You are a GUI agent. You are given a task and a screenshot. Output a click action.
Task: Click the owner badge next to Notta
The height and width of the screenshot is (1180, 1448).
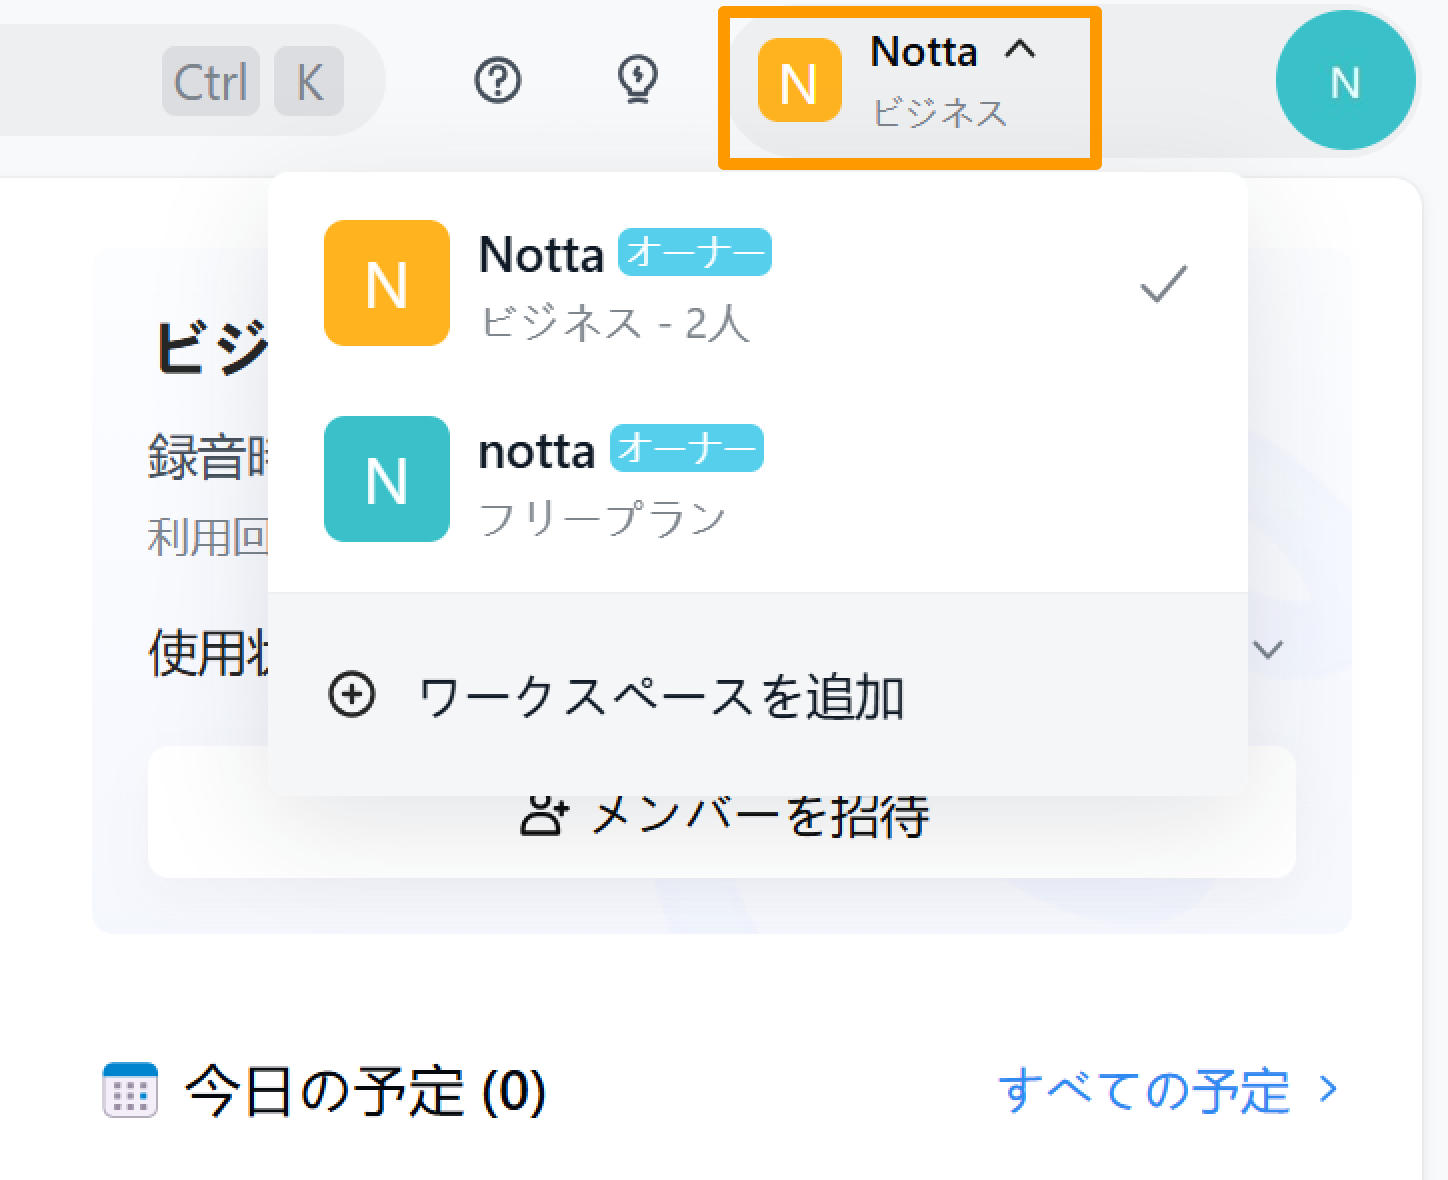(x=694, y=252)
